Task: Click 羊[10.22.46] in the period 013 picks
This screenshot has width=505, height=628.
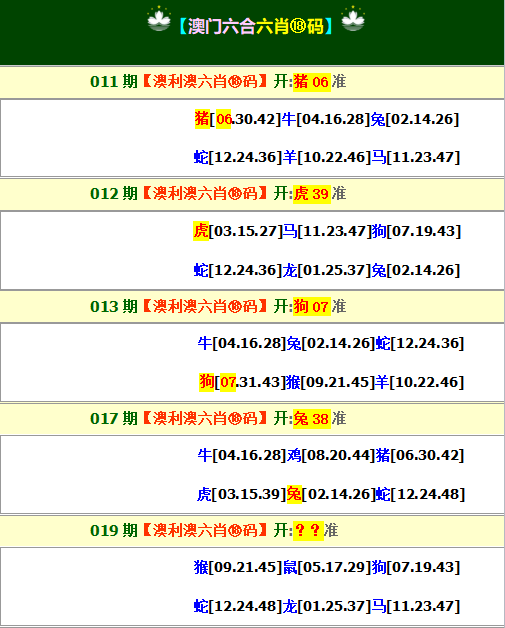Action: tap(419, 382)
